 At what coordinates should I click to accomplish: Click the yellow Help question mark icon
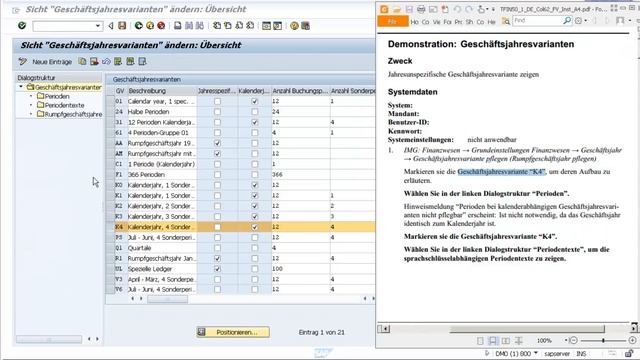[x=294, y=26]
